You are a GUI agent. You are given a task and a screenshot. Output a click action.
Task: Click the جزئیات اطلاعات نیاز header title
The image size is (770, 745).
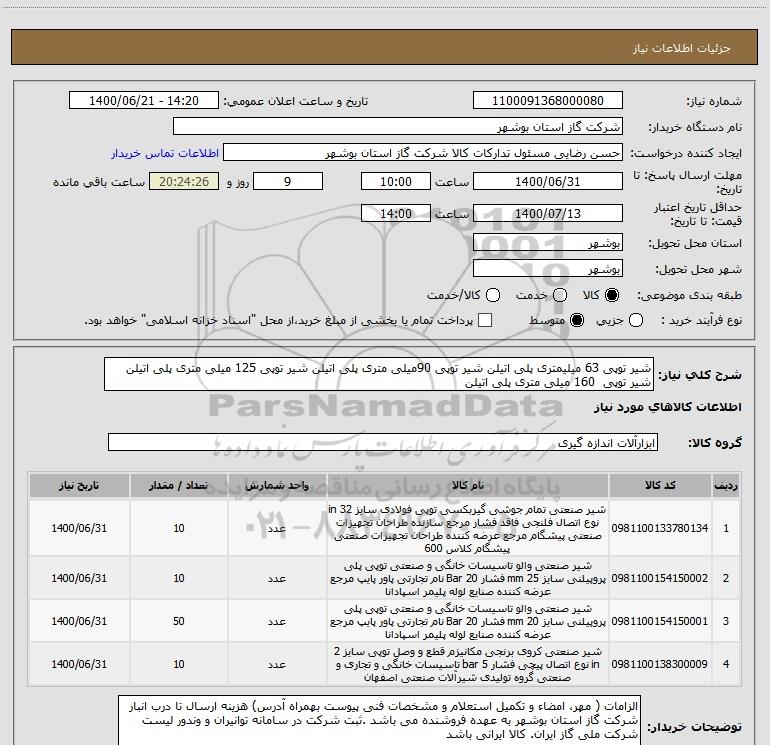(682, 48)
